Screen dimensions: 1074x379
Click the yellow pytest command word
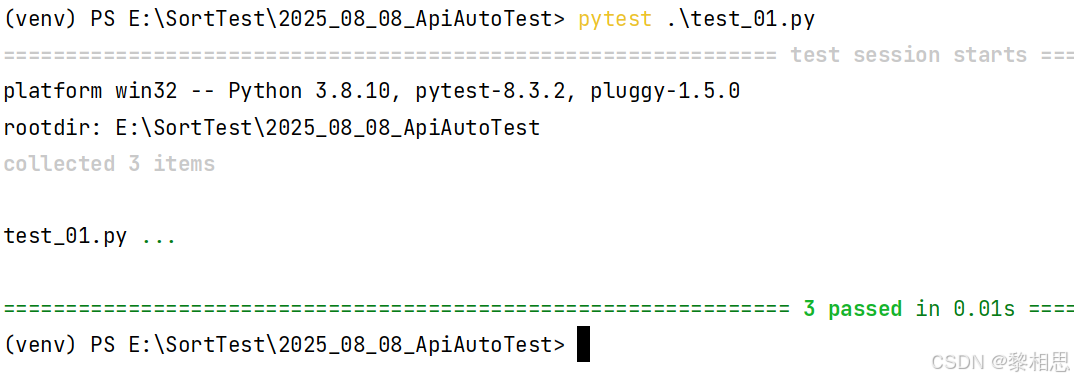[x=614, y=19]
